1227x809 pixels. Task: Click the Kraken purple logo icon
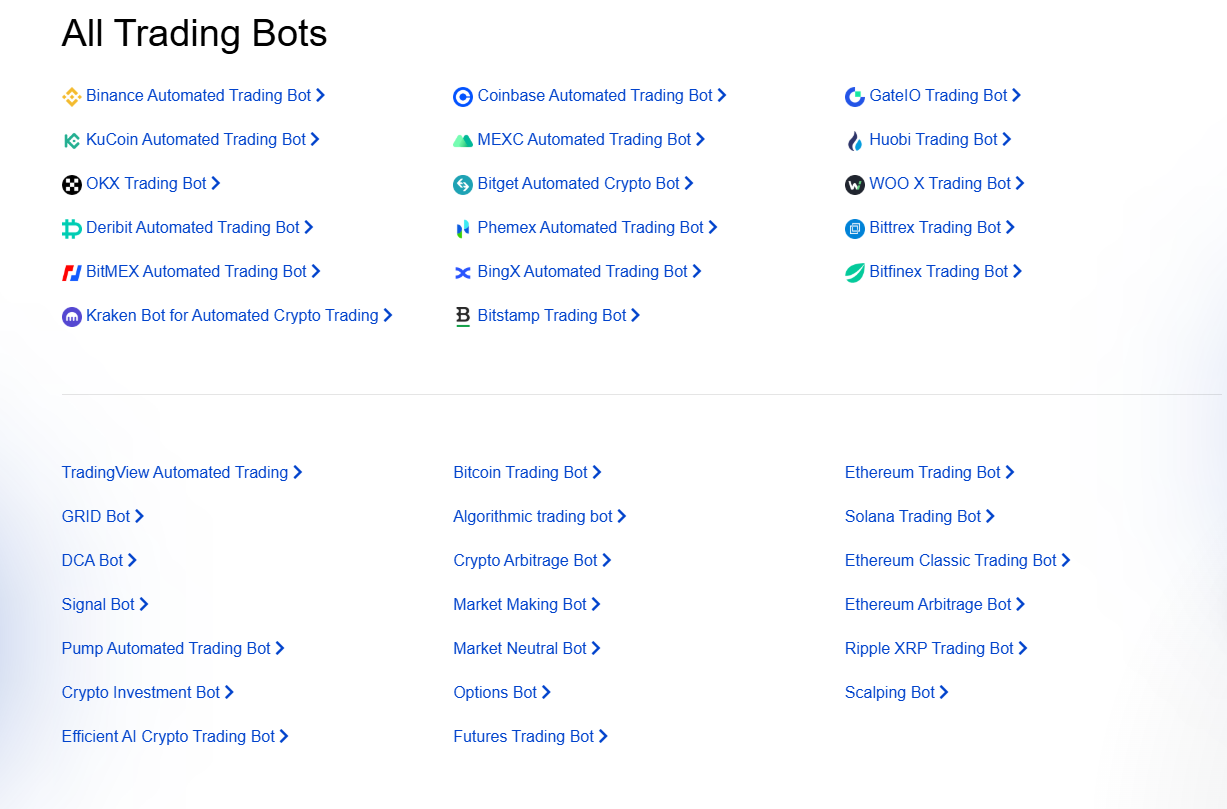71,317
